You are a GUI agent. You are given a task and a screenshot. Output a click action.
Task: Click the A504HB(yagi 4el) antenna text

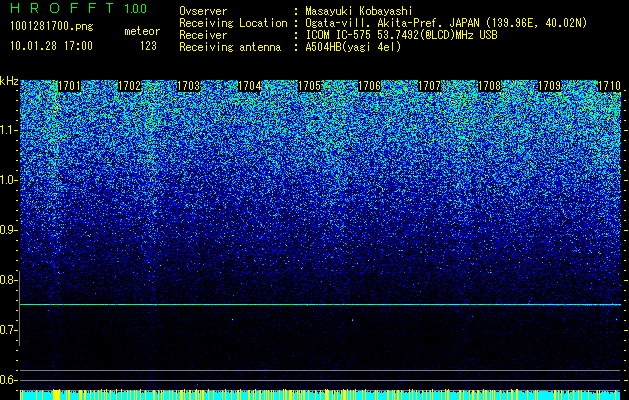[353, 47]
